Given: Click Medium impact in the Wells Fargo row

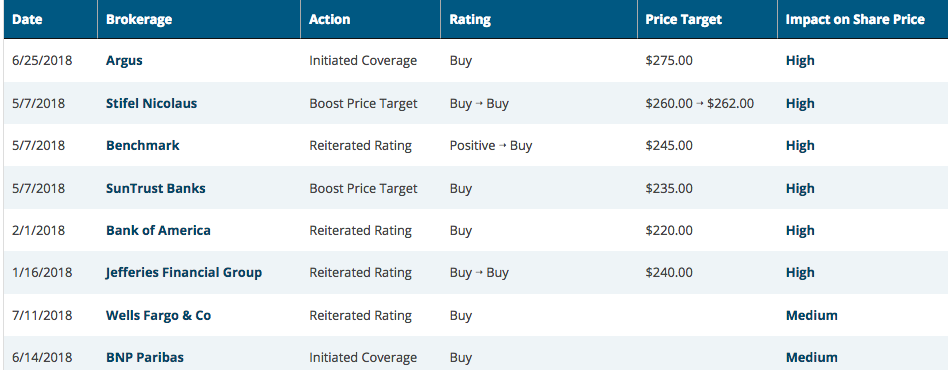Looking at the screenshot, I should pyautogui.click(x=811, y=316).
